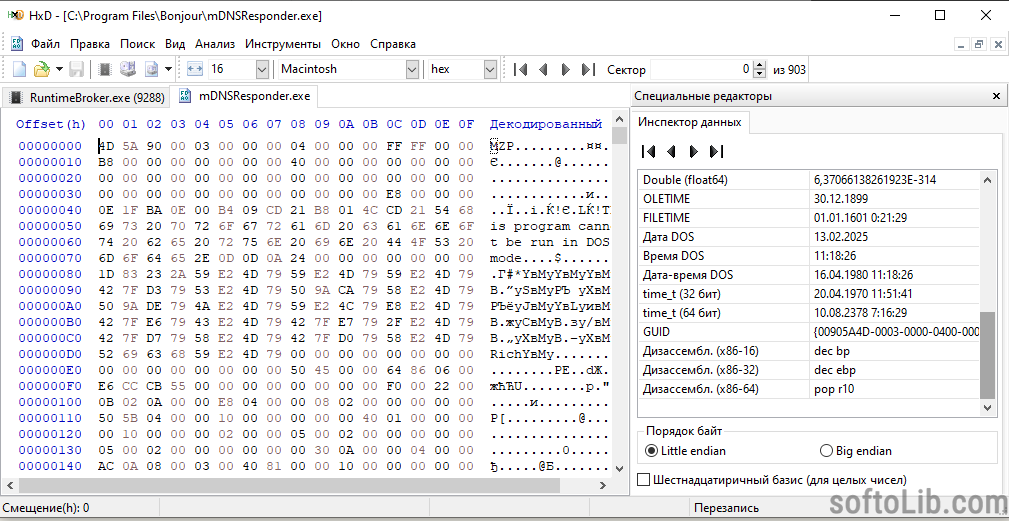Click the hex view scroll-up arrow
This screenshot has width=1009, height=521.
tap(620, 118)
